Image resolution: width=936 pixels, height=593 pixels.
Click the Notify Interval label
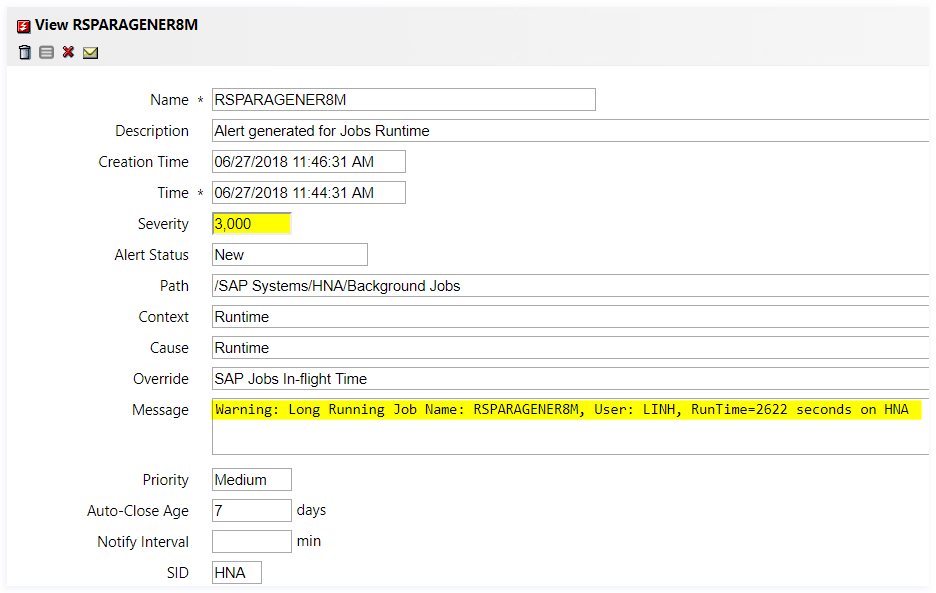(x=143, y=542)
